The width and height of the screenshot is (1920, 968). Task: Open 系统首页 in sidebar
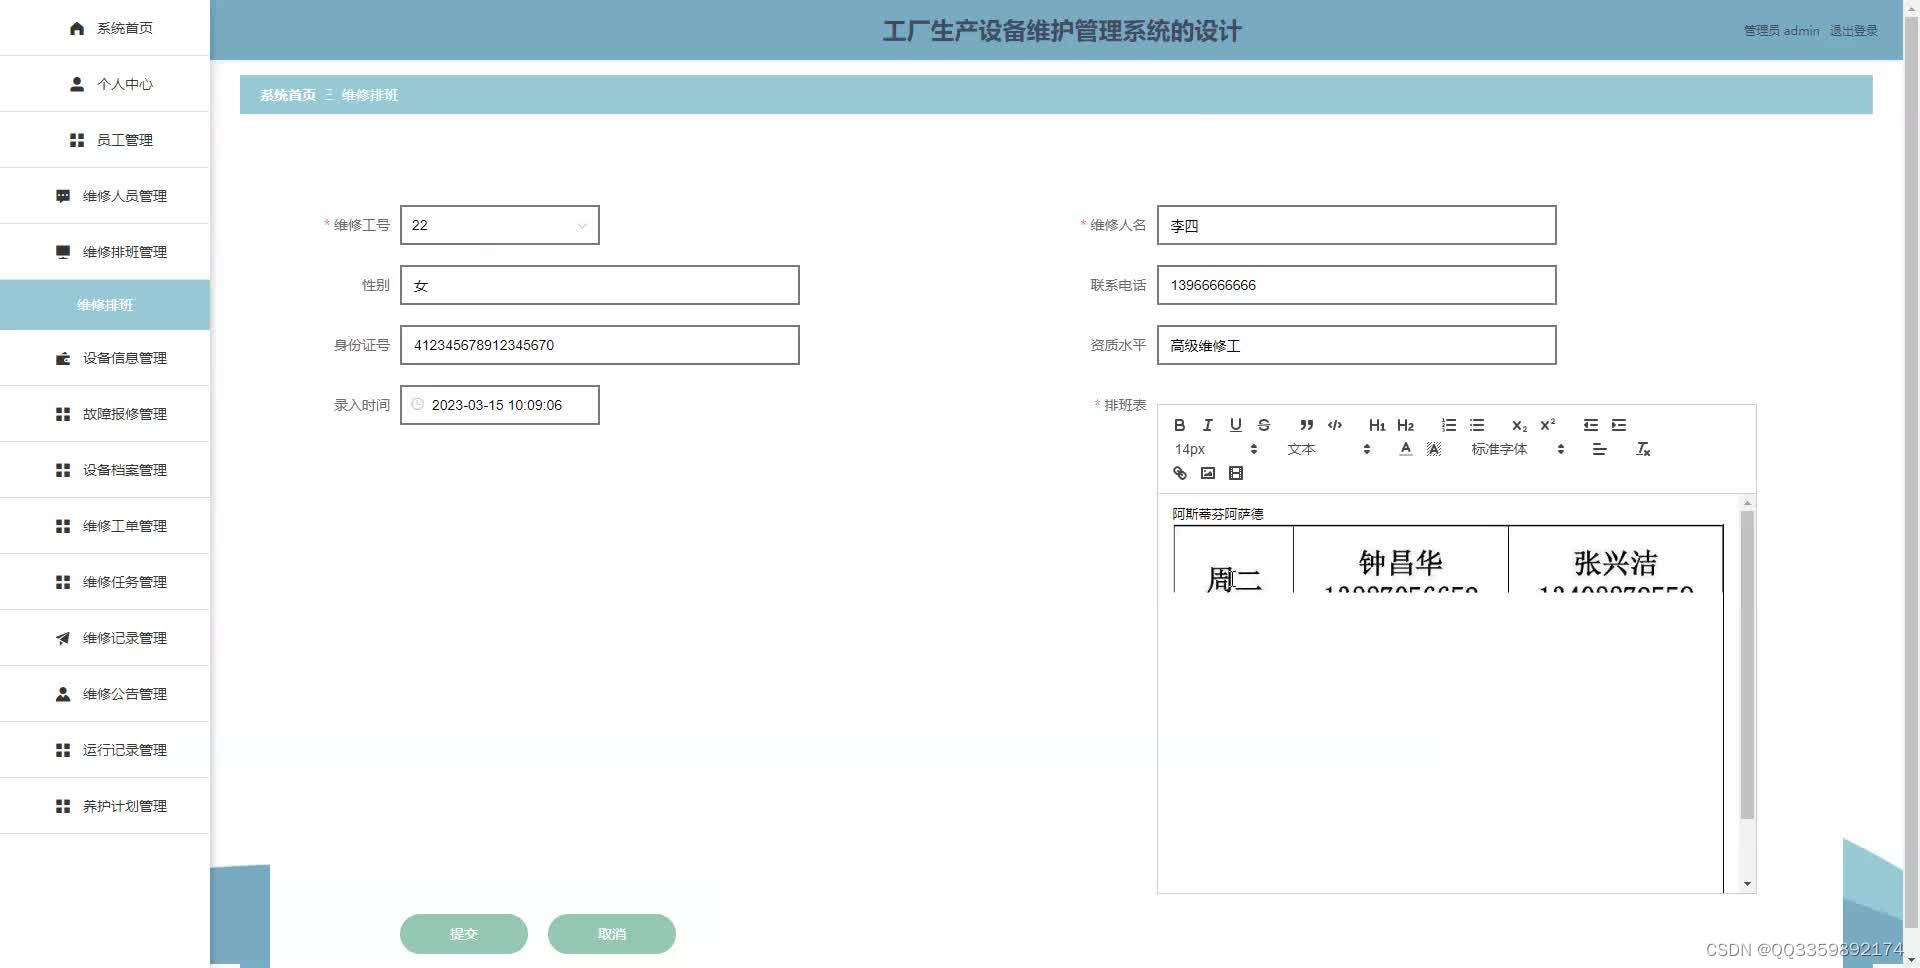pyautogui.click(x=105, y=28)
